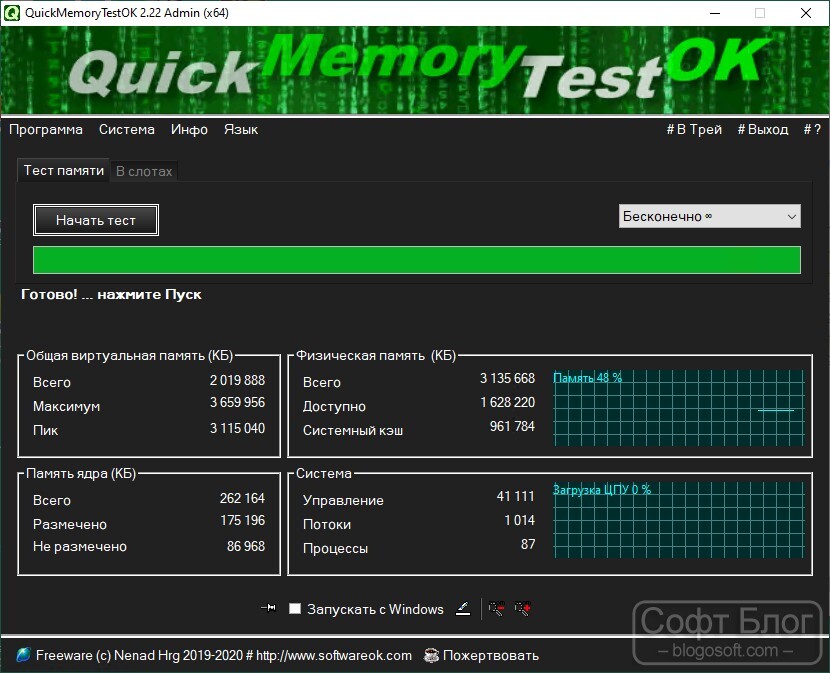Screen dimensions: 830x673
Task: Click the Пик value 3 115 040
Action: click(x=237, y=428)
